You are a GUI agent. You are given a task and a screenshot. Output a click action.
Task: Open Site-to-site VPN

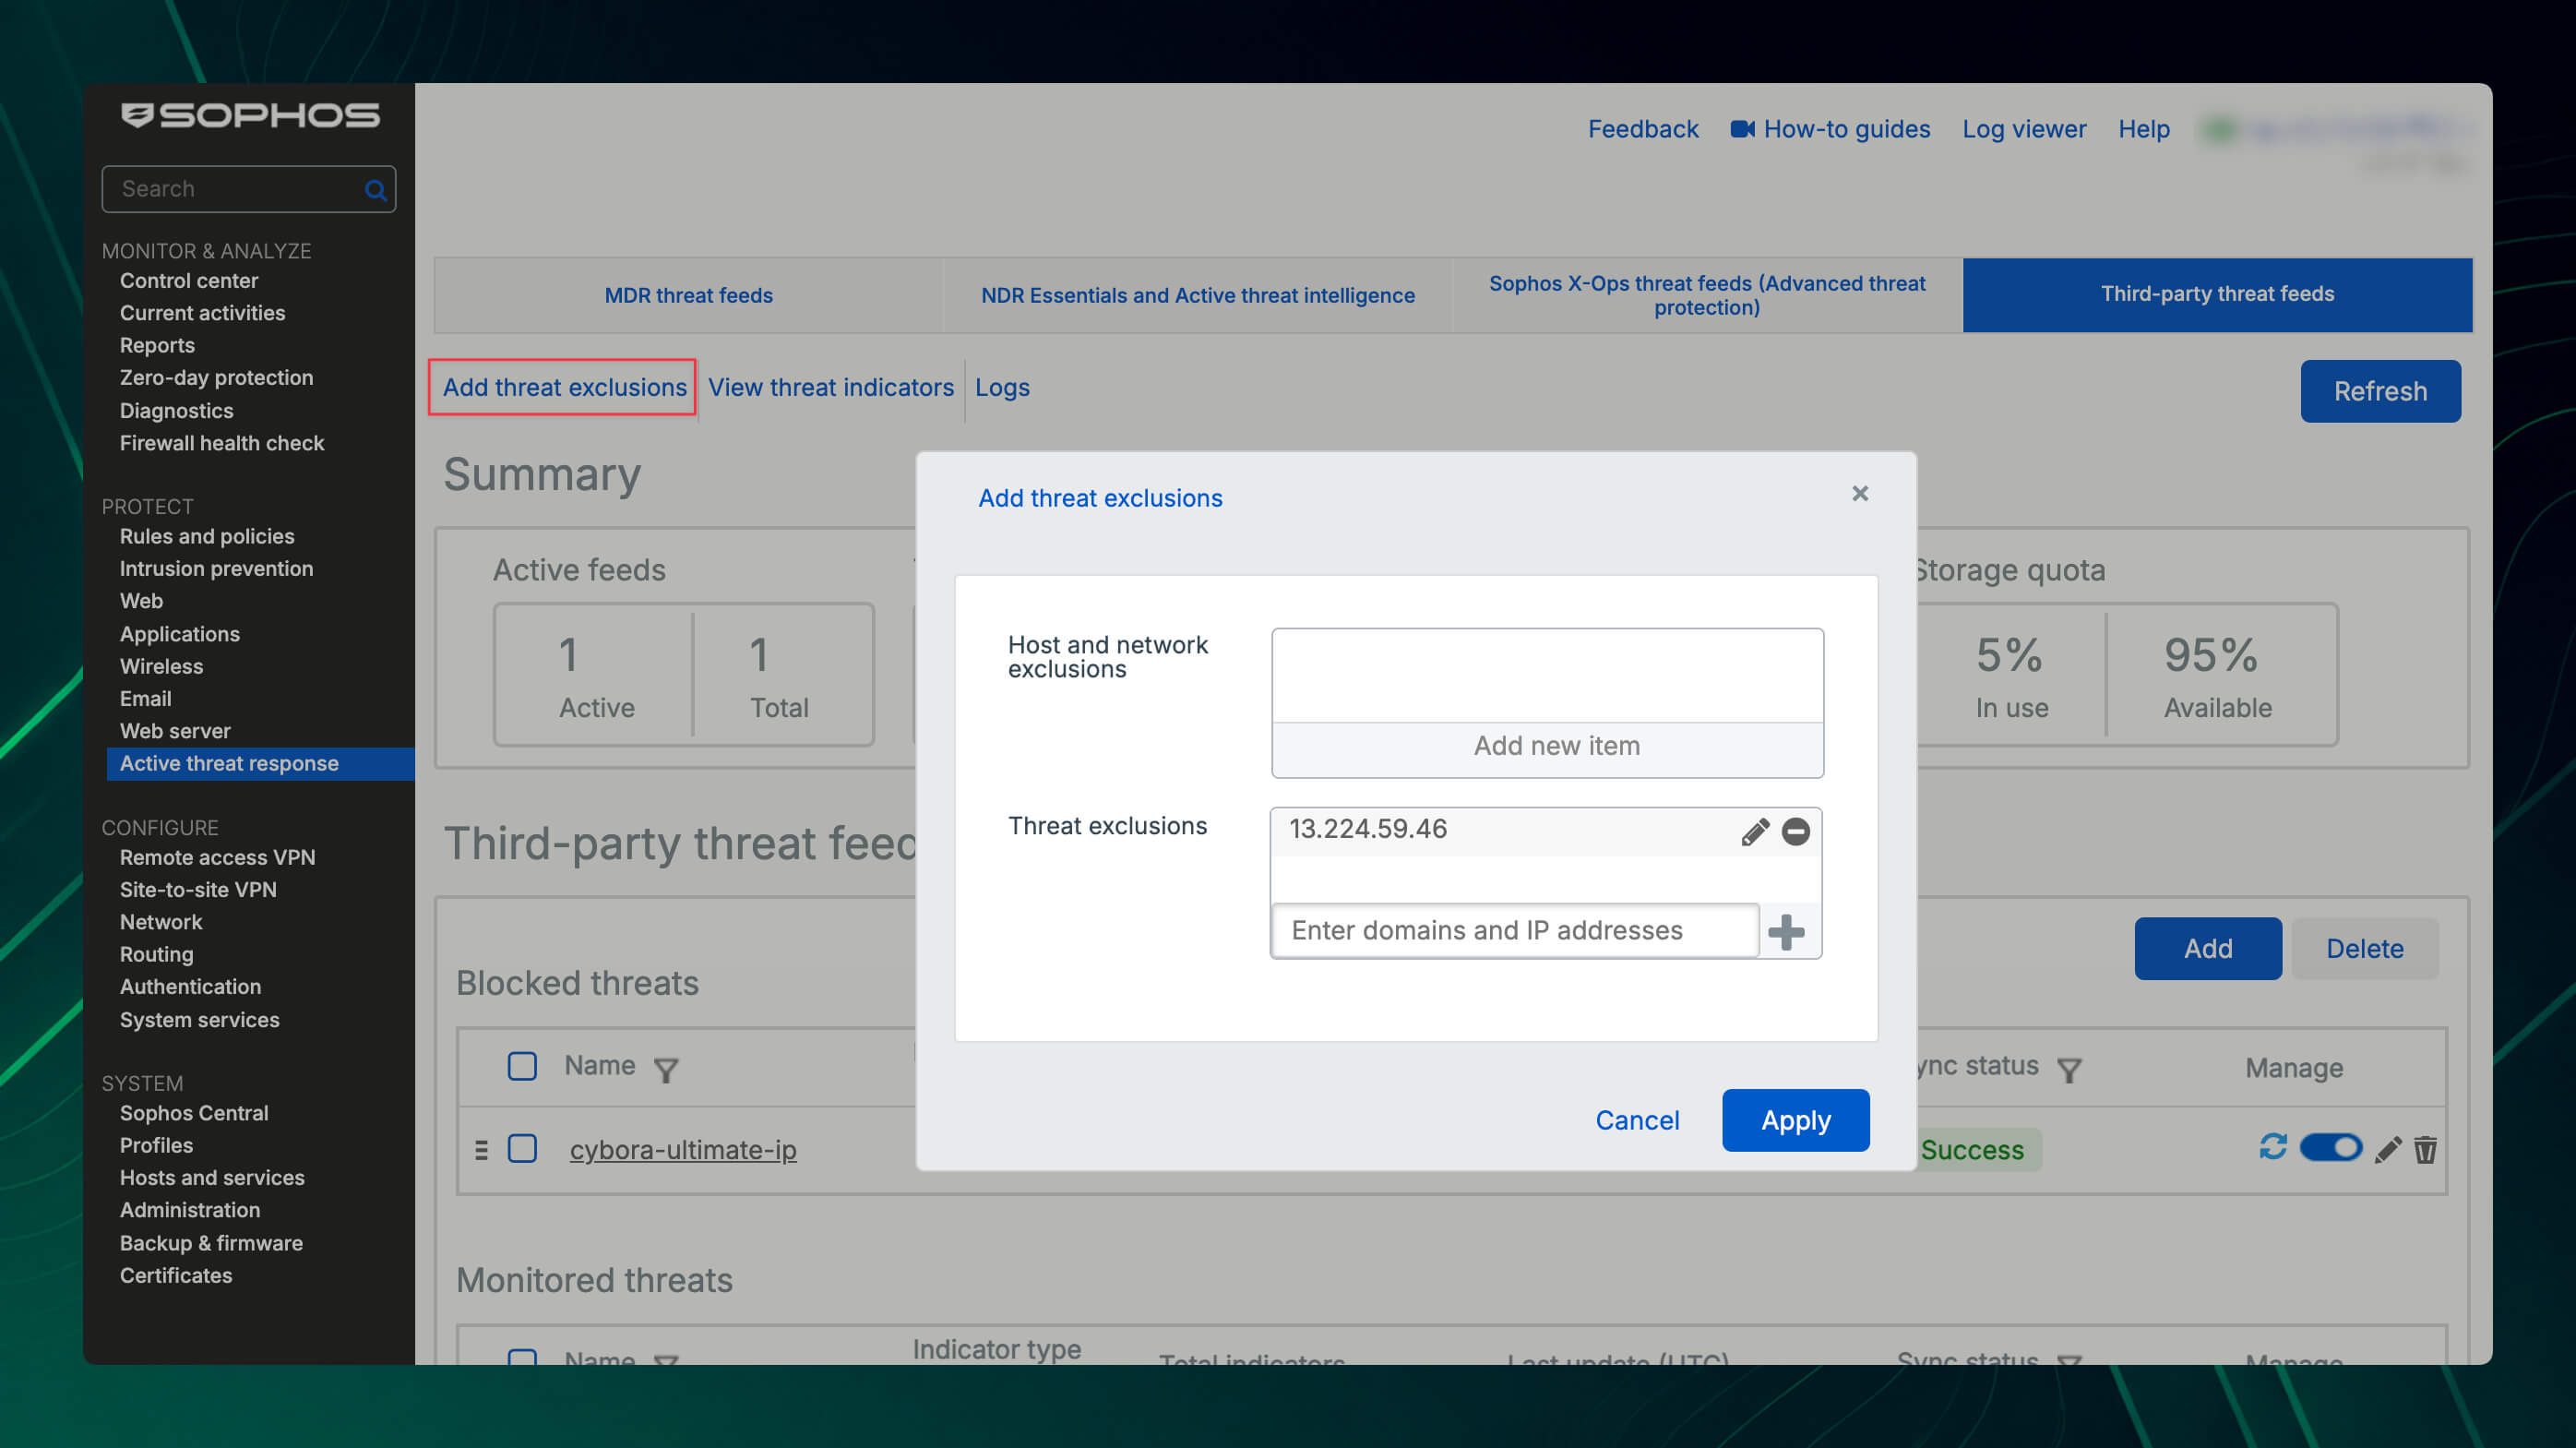click(198, 889)
